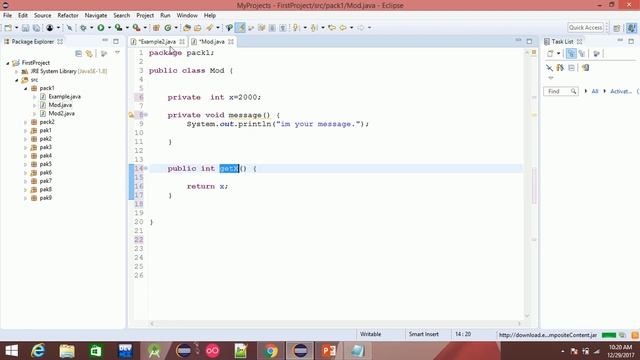Open the Run menu
The width and height of the screenshot is (640, 360).
pos(165,16)
